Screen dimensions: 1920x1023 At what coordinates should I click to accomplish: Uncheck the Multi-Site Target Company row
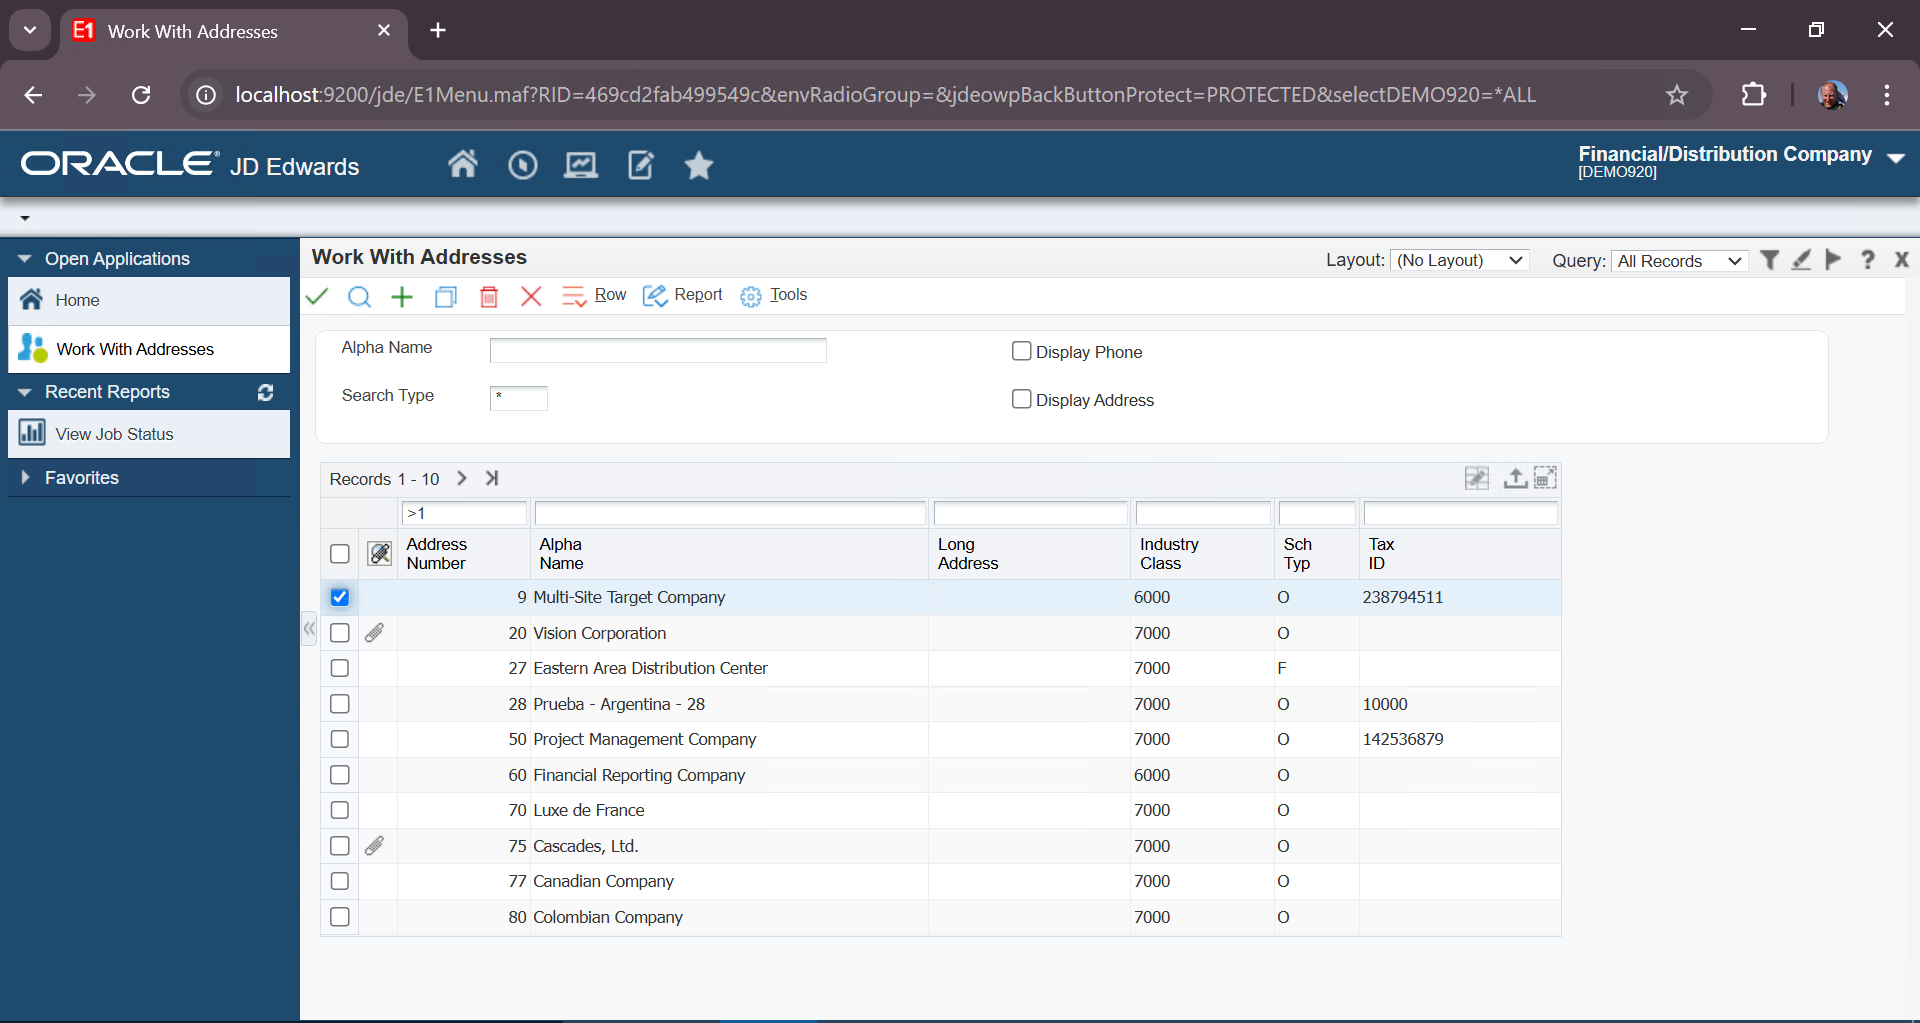[x=340, y=597]
